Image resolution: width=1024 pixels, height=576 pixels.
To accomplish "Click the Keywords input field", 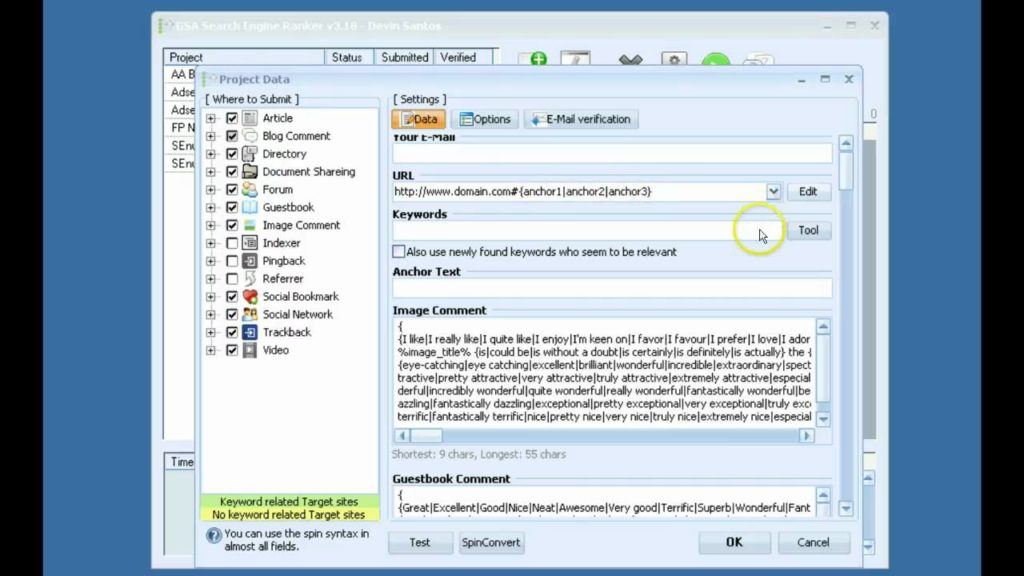I will coord(588,231).
